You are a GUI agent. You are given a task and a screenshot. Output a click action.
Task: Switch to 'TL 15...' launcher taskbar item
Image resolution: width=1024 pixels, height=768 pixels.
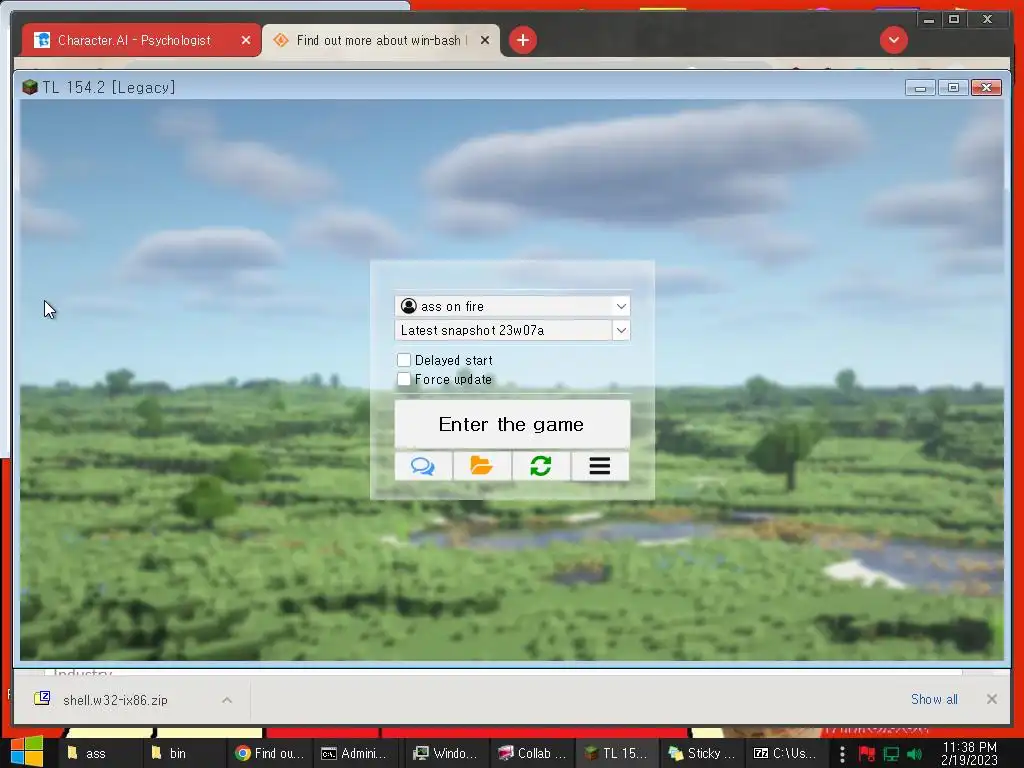pyautogui.click(x=616, y=754)
